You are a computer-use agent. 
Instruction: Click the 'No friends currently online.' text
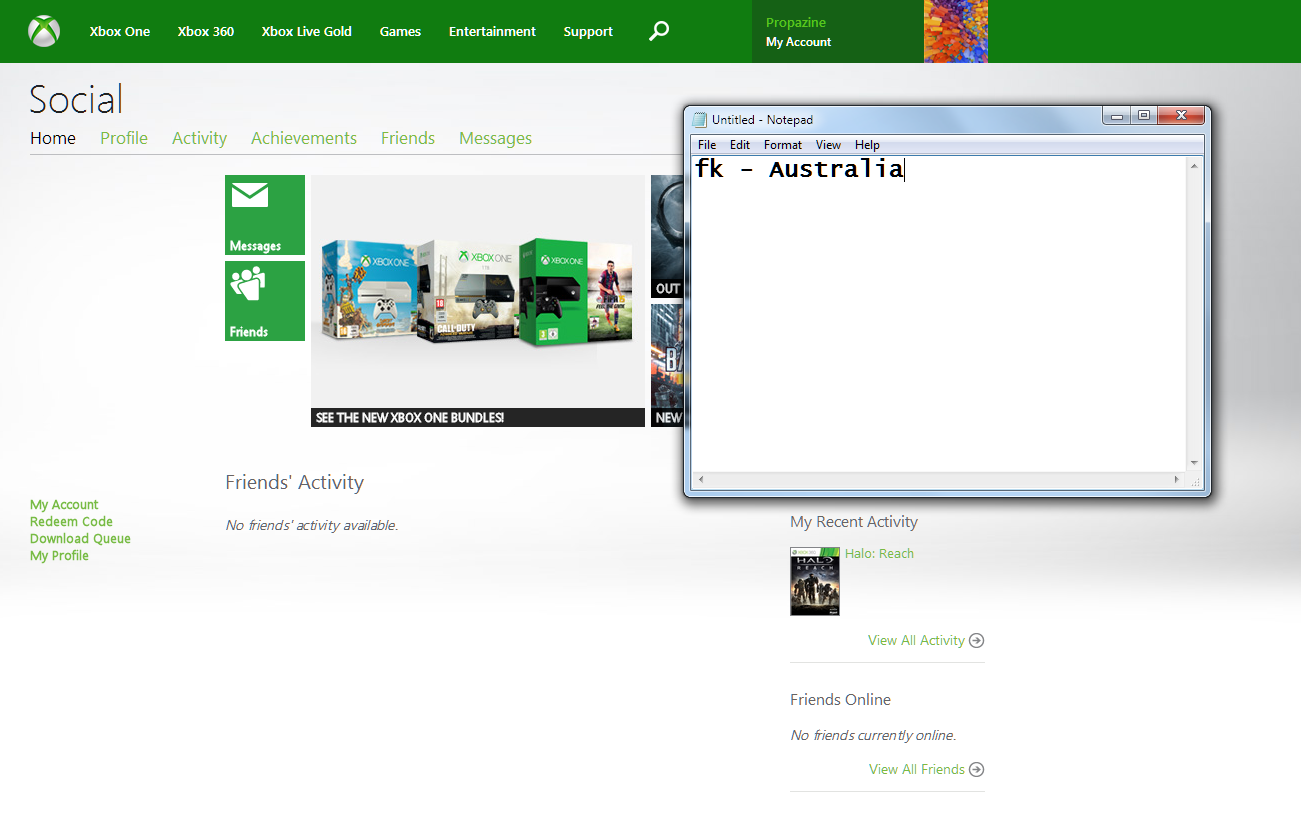873,736
